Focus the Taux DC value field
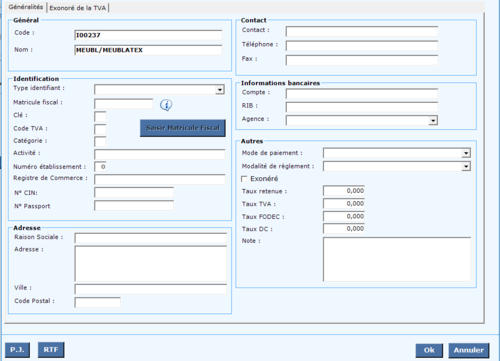This screenshot has height=361, width=500. click(x=344, y=228)
